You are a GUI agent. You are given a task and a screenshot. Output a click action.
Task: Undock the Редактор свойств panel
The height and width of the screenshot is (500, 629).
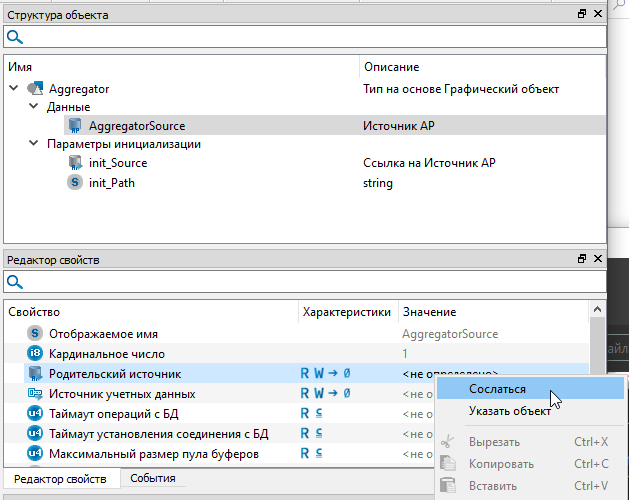(x=582, y=259)
